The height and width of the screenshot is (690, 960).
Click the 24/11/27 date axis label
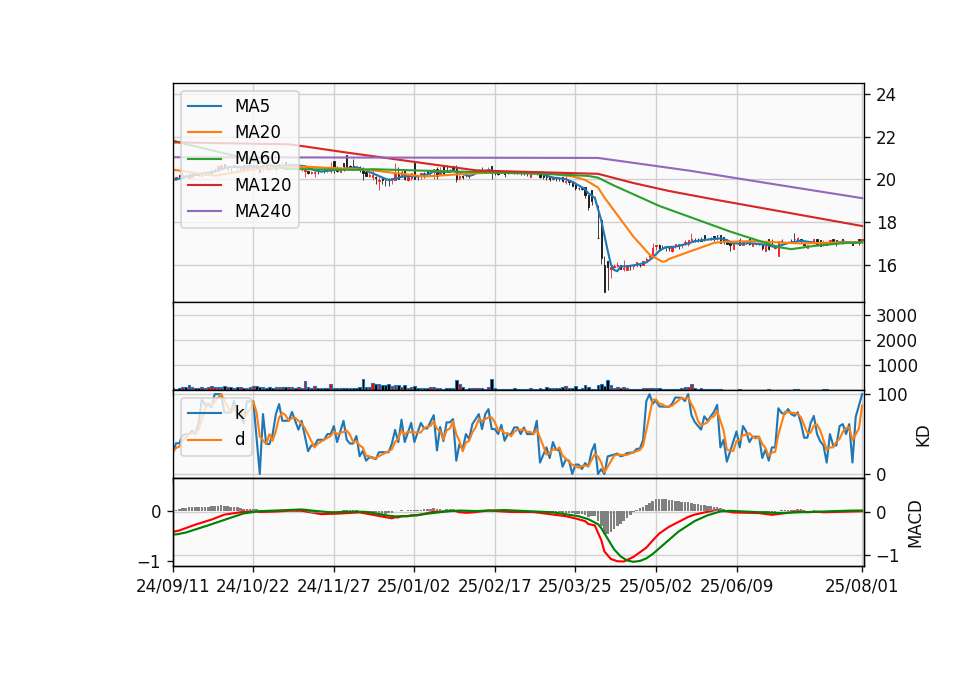tap(334, 586)
